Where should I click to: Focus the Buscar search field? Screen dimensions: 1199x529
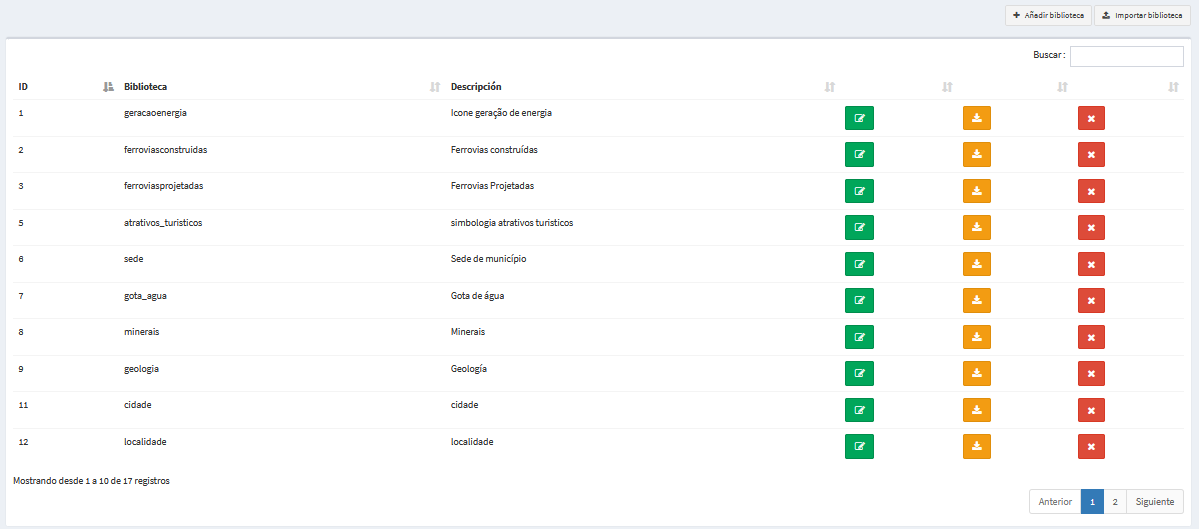[1126, 57]
